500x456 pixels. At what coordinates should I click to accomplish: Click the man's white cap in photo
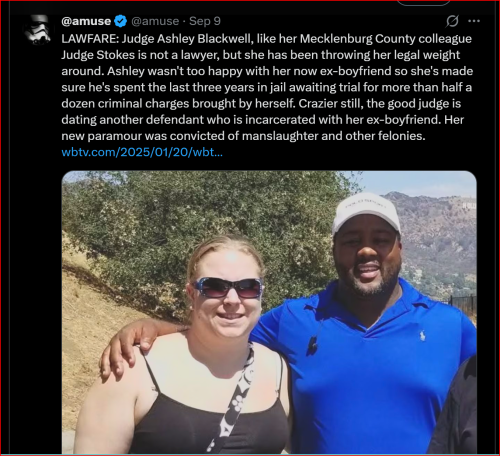366,213
